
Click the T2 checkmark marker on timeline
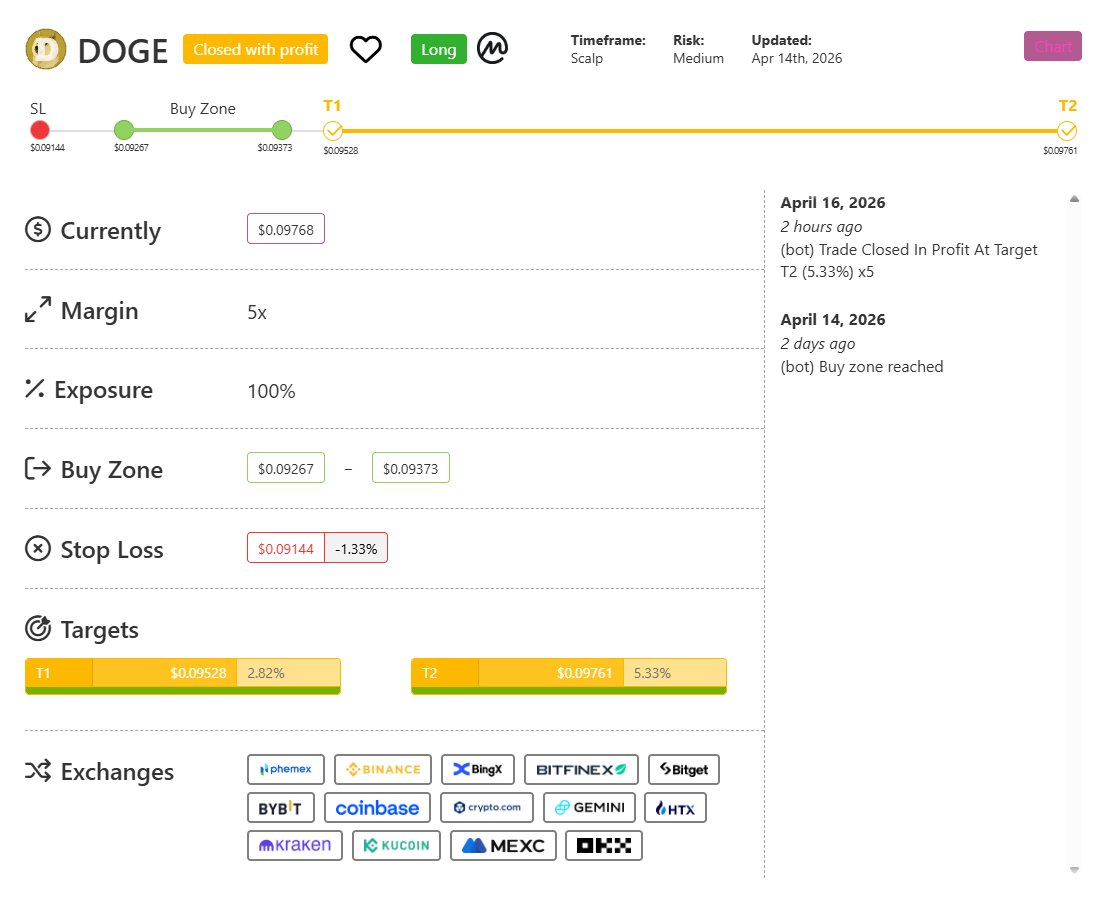(x=1067, y=130)
